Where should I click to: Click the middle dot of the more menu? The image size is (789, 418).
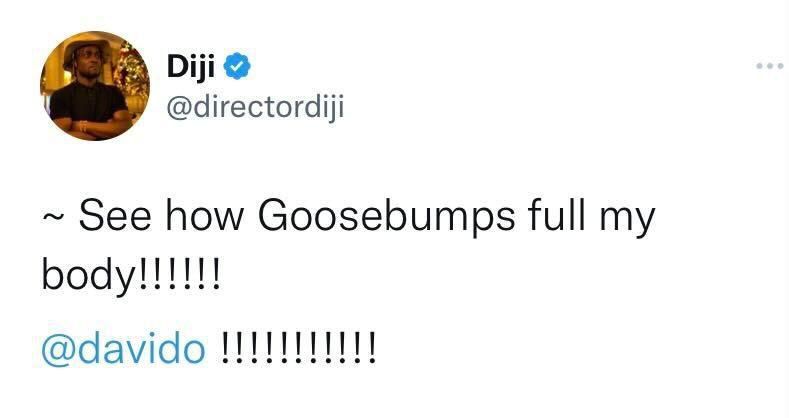click(x=770, y=67)
